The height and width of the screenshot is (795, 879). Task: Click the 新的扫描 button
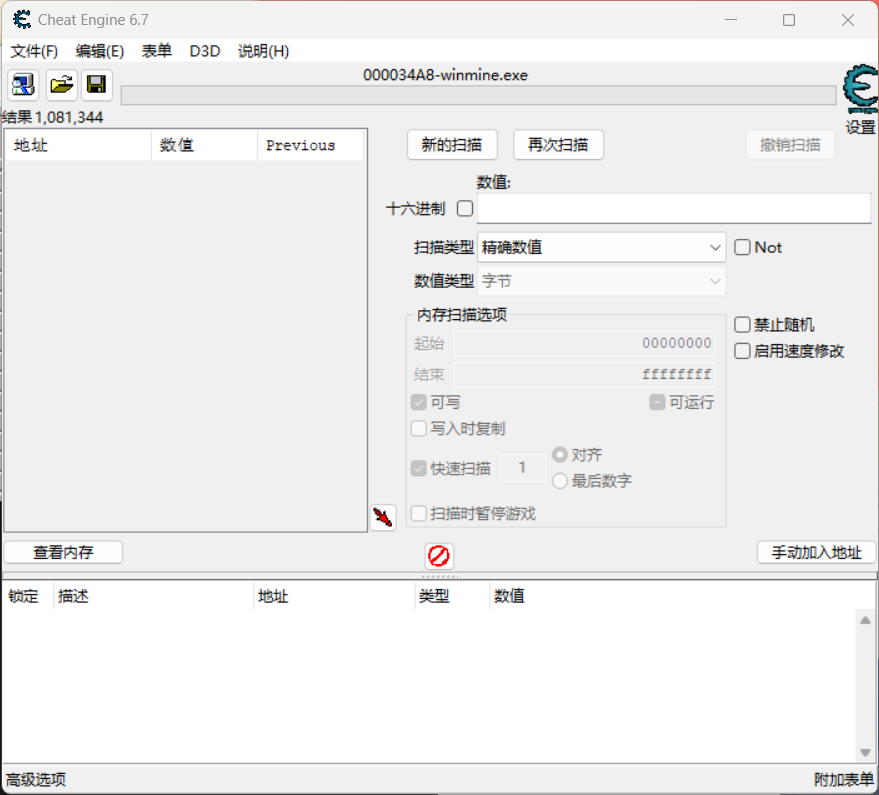[452, 145]
